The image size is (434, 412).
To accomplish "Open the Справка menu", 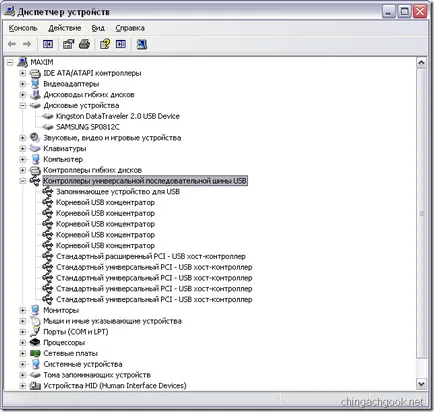I will tap(130, 28).
